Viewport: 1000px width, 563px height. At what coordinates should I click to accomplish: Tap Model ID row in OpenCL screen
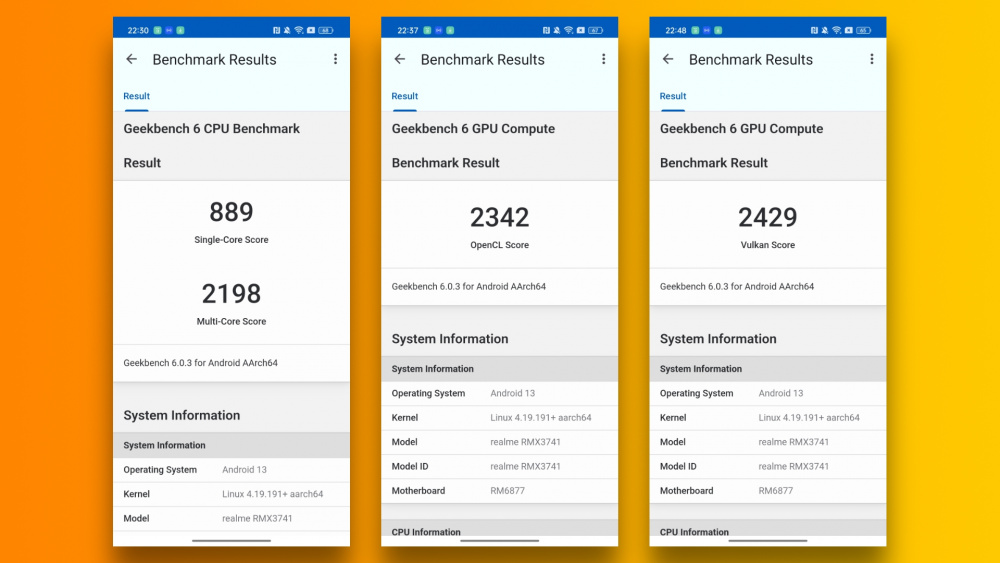pos(499,466)
